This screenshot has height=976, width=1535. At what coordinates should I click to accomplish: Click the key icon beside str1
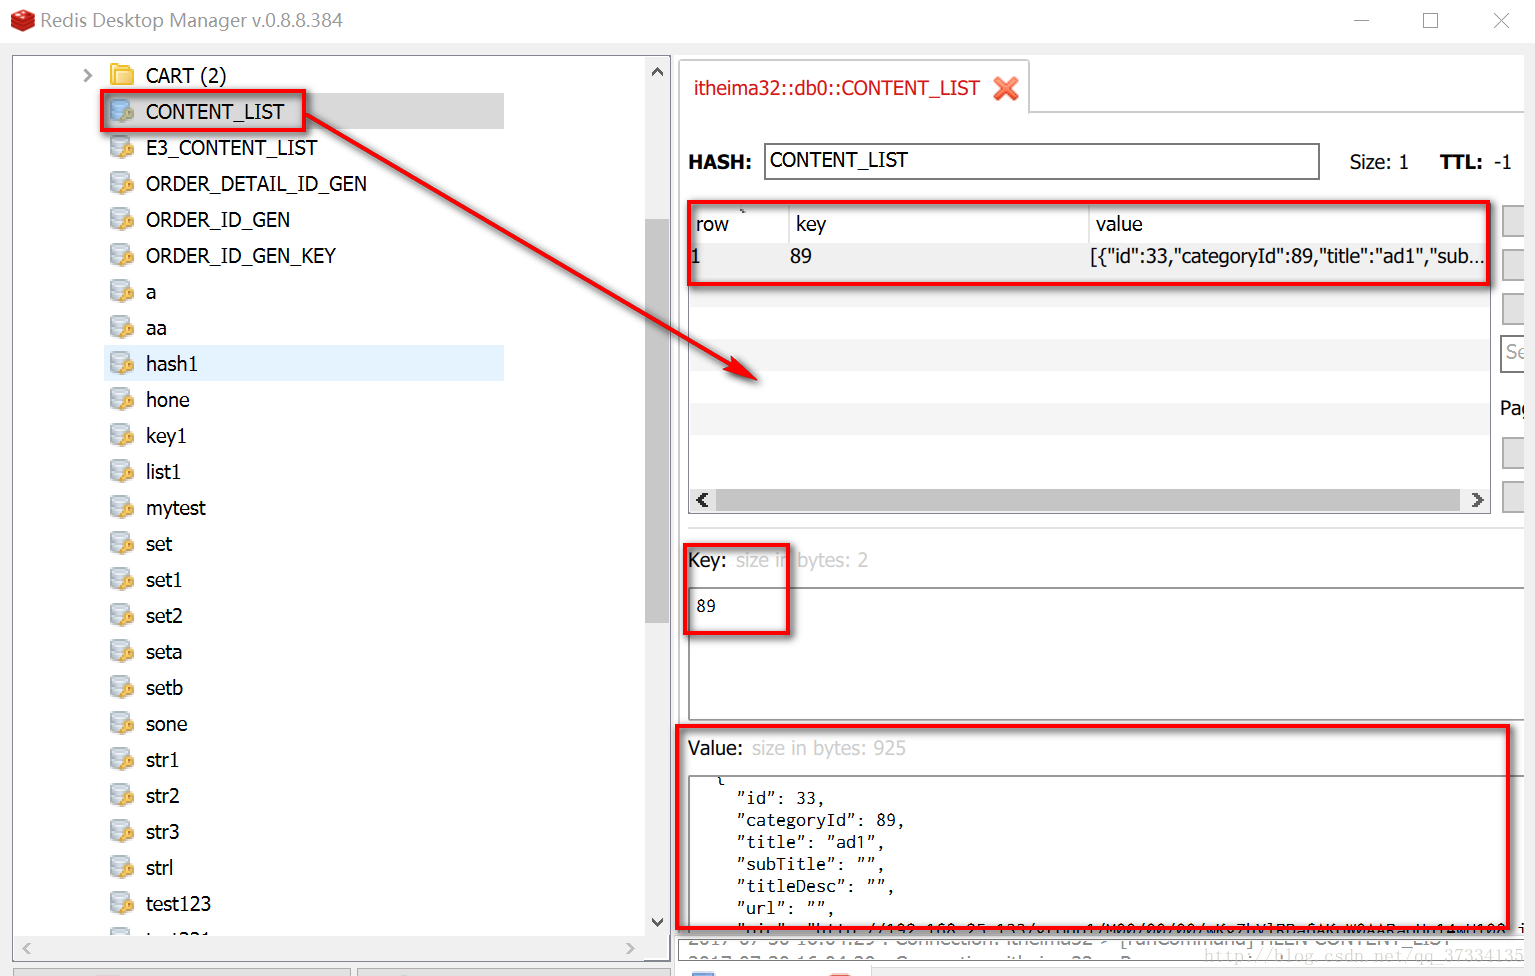click(122, 760)
